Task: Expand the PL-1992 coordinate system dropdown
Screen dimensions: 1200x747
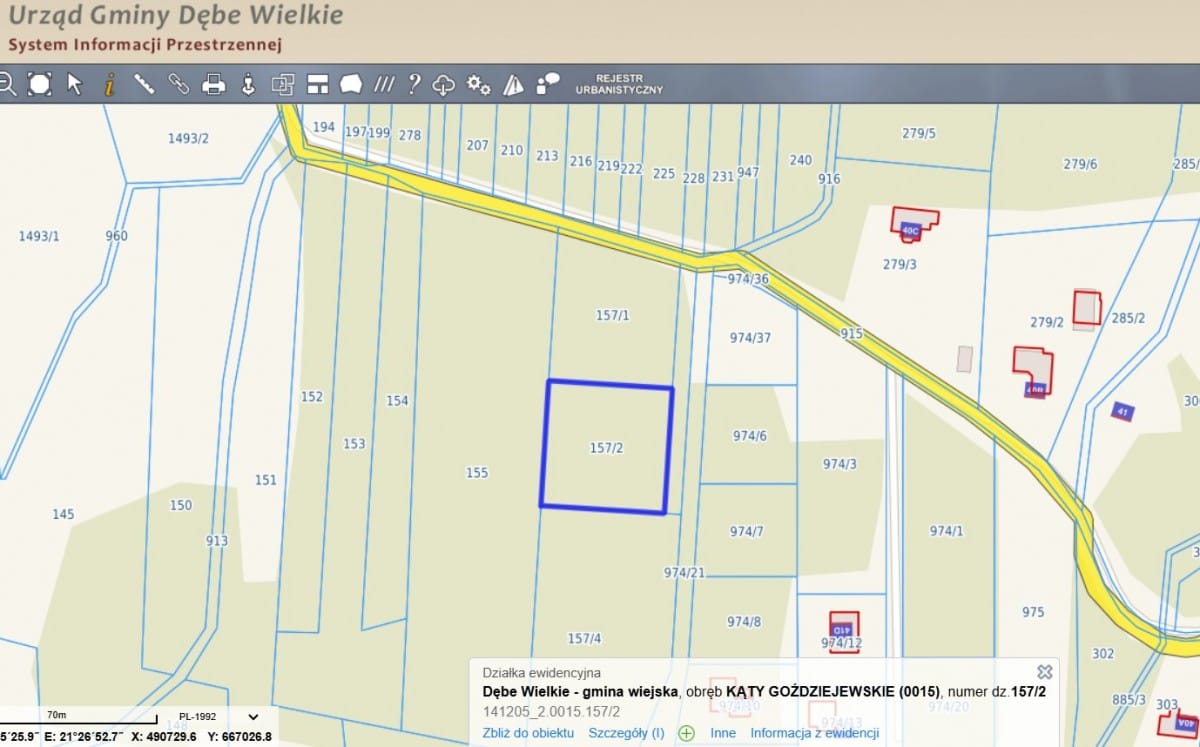Action: tap(253, 717)
